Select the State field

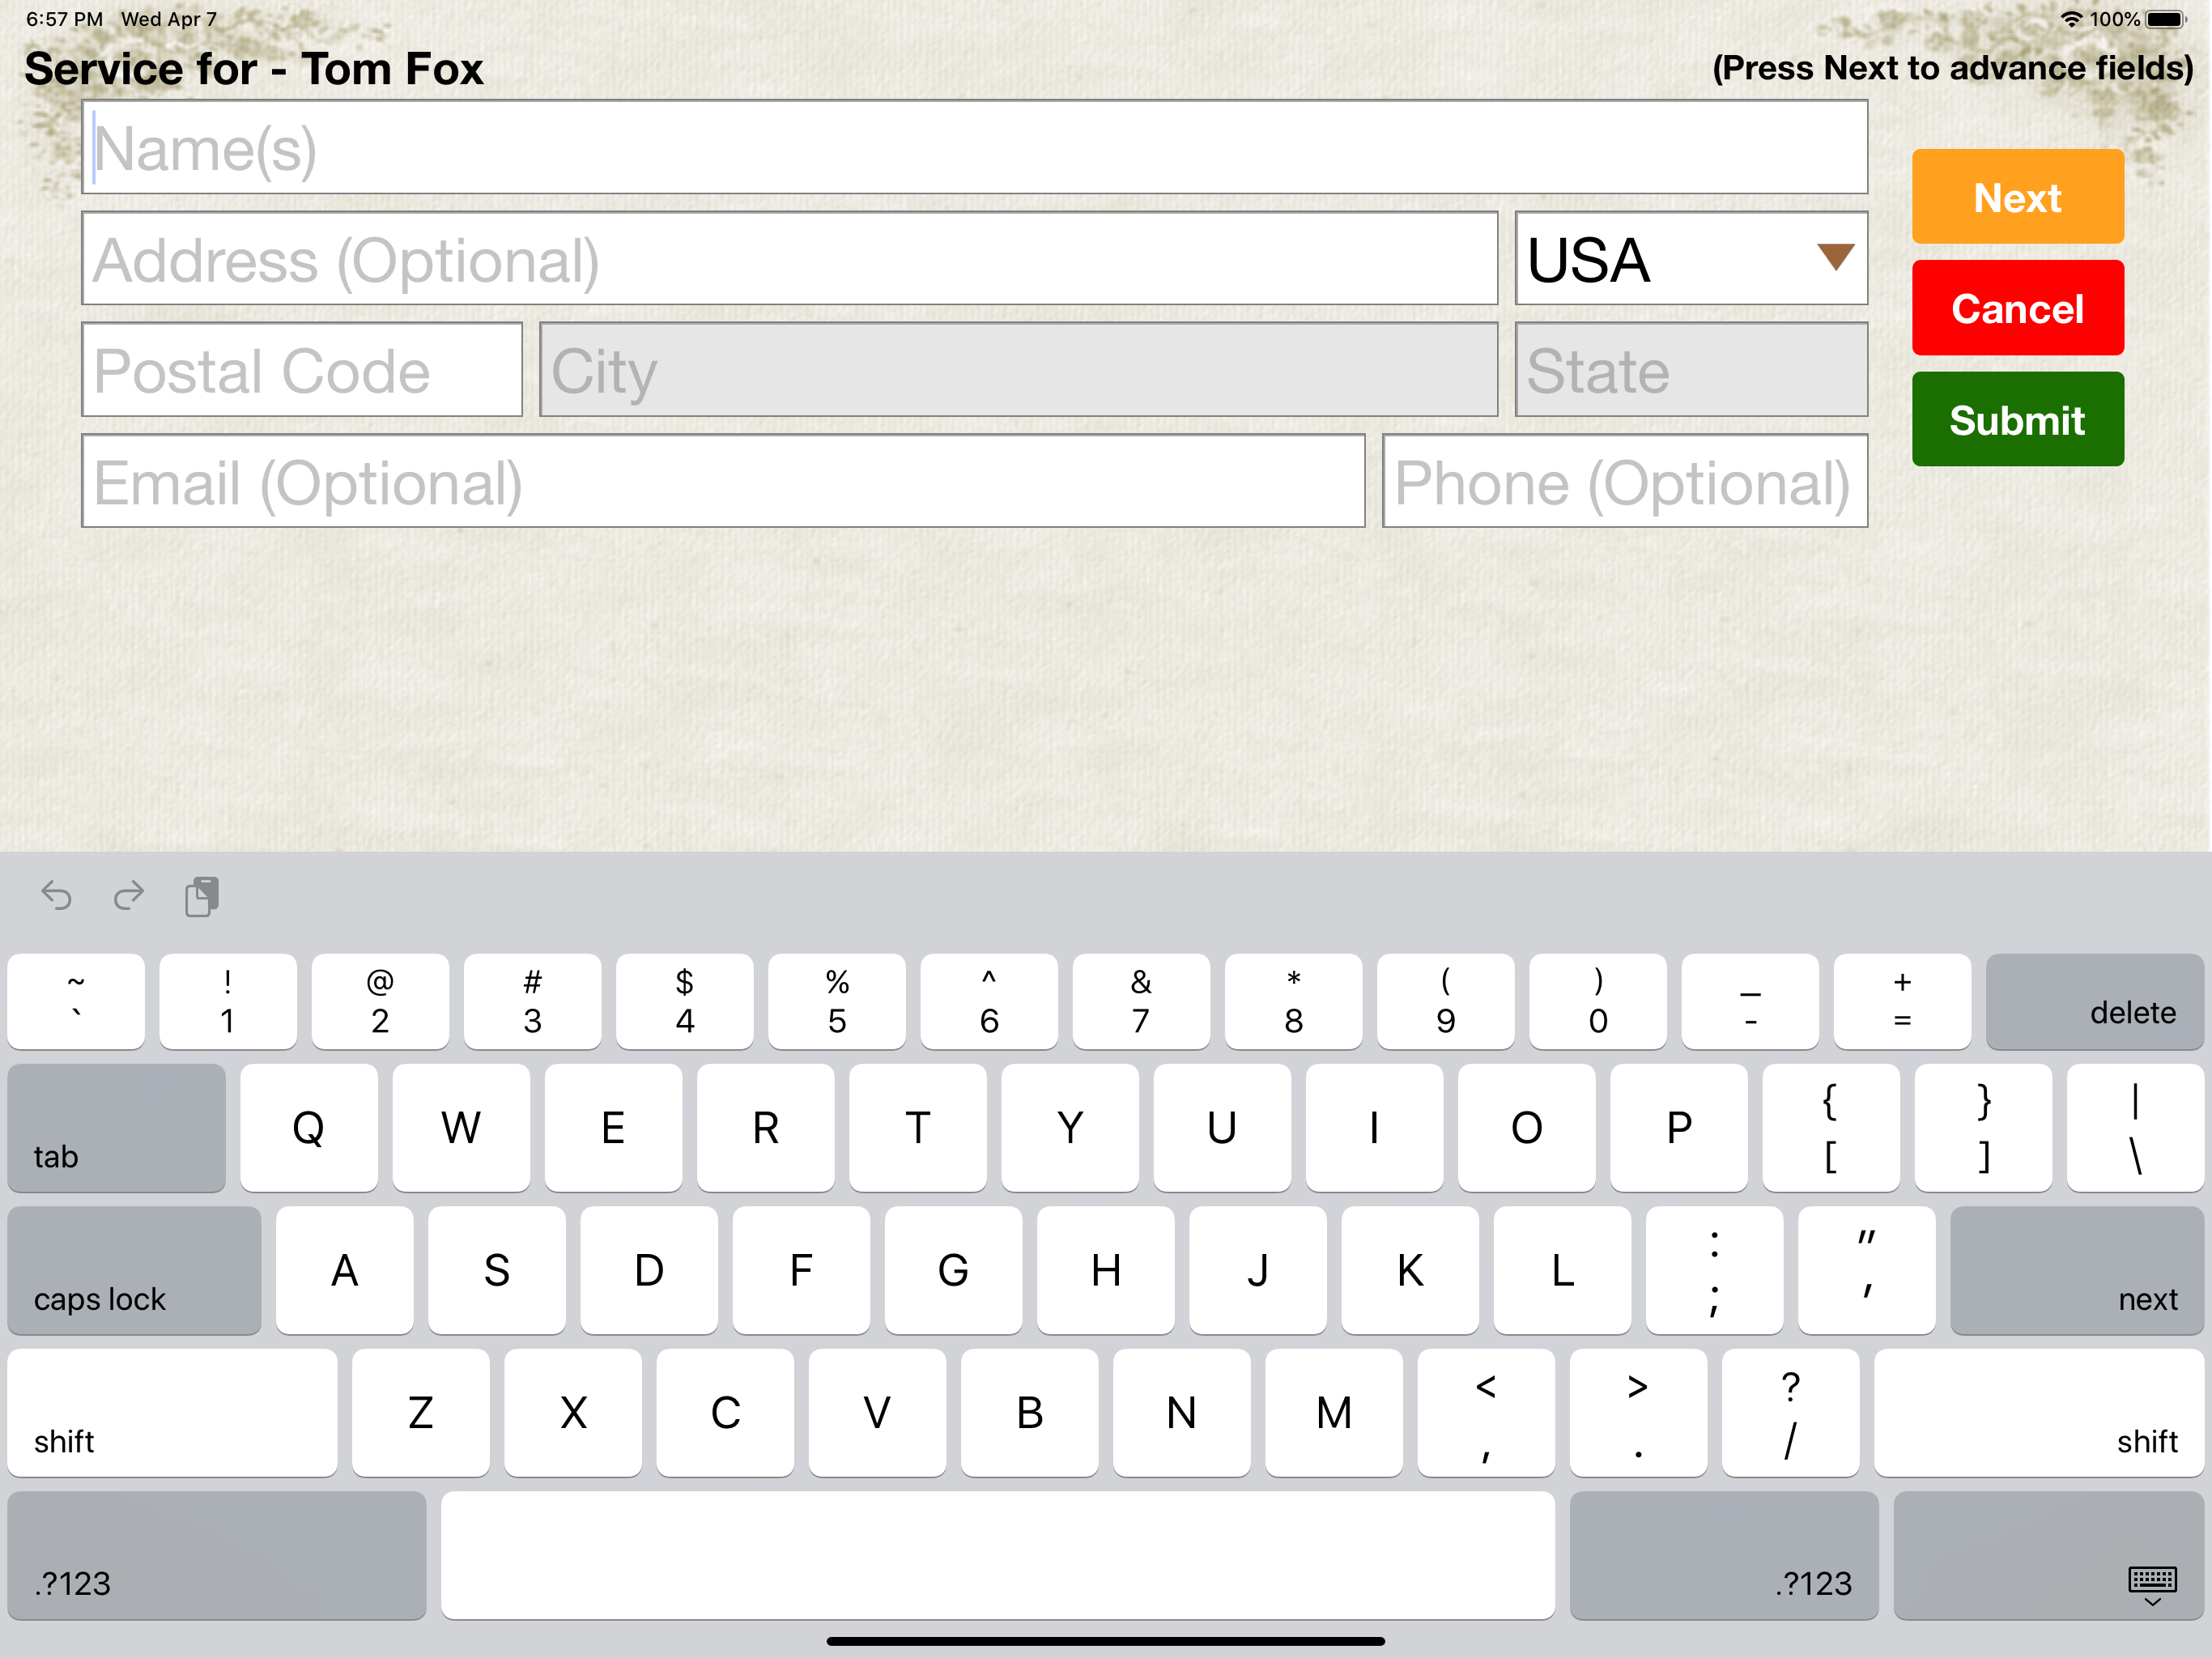[x=1691, y=370]
